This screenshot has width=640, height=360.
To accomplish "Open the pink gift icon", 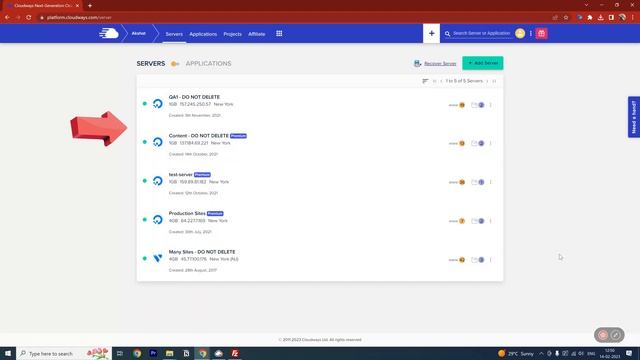I will tap(542, 33).
